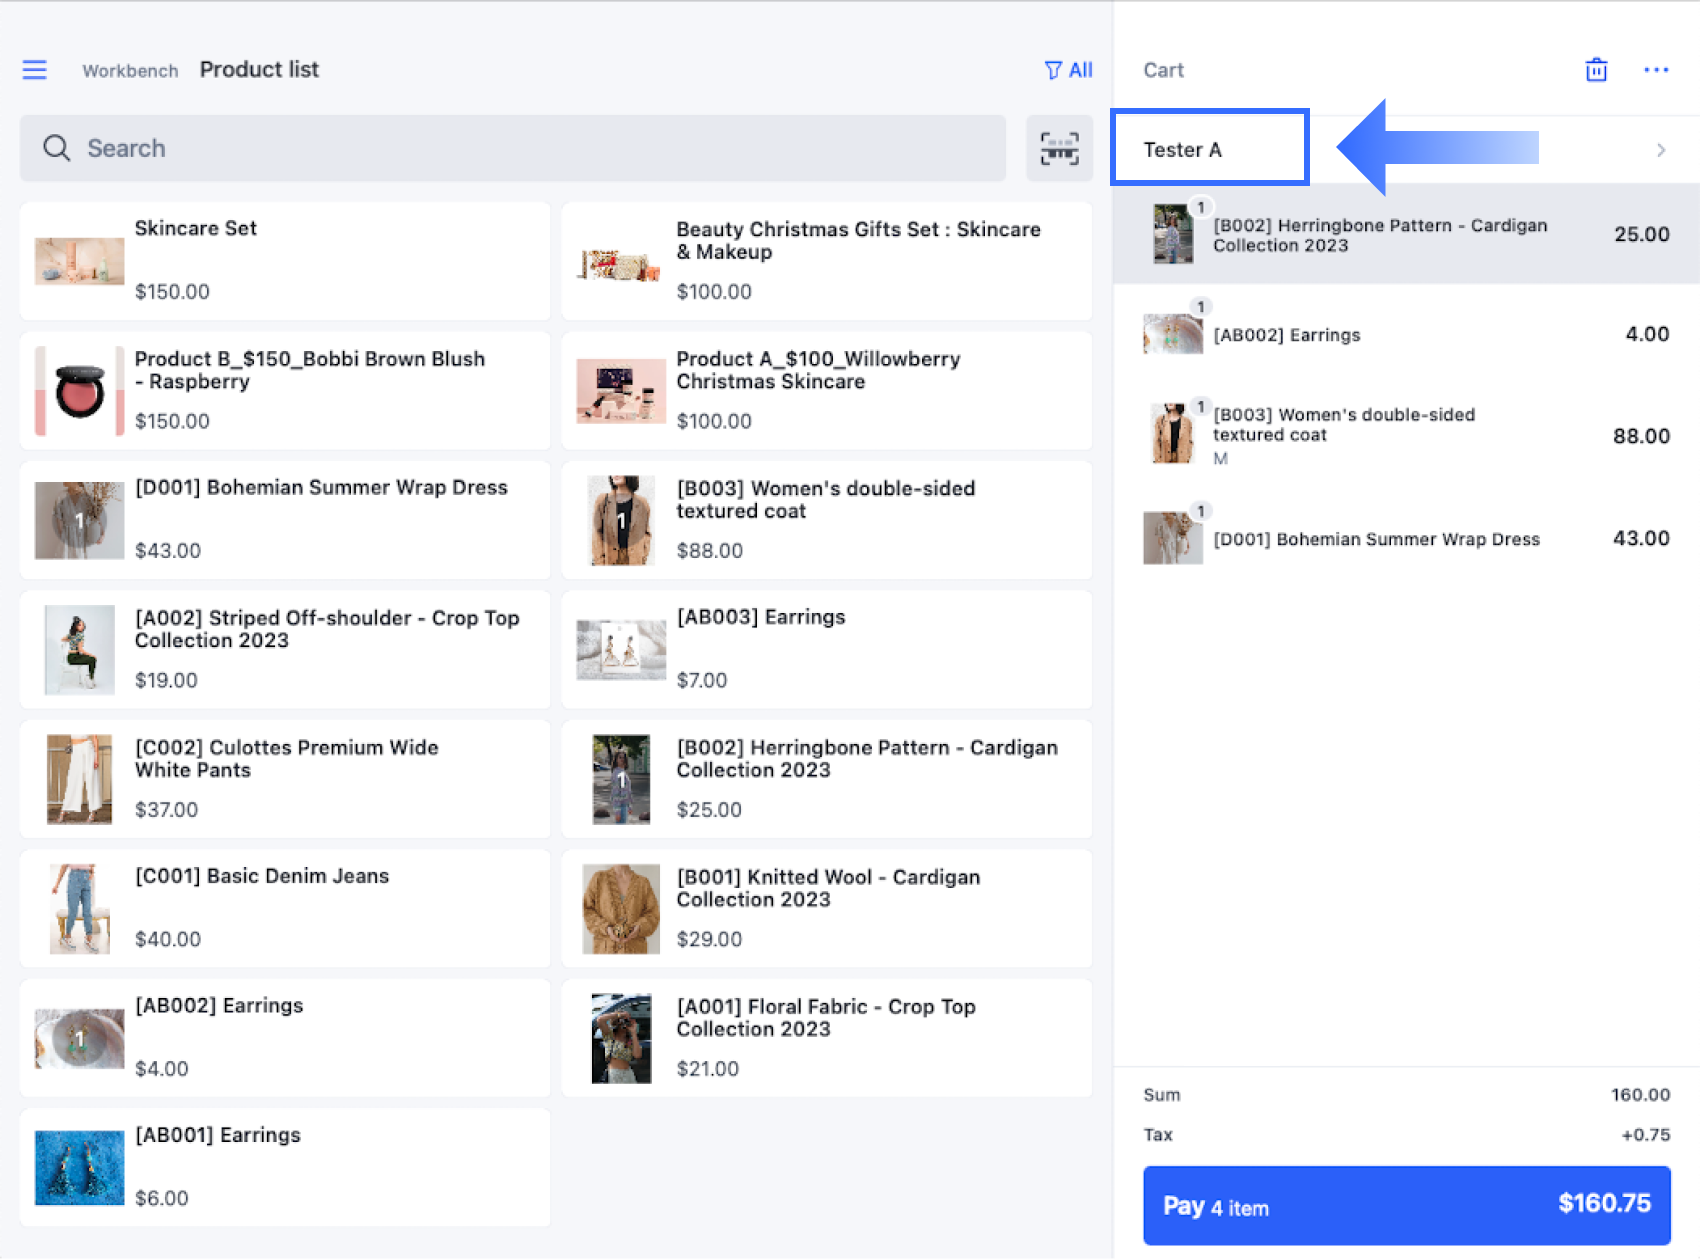Click the Striped Off-shoulder Crop Top thumbnail
The width and height of the screenshot is (1700, 1259).
79,649
